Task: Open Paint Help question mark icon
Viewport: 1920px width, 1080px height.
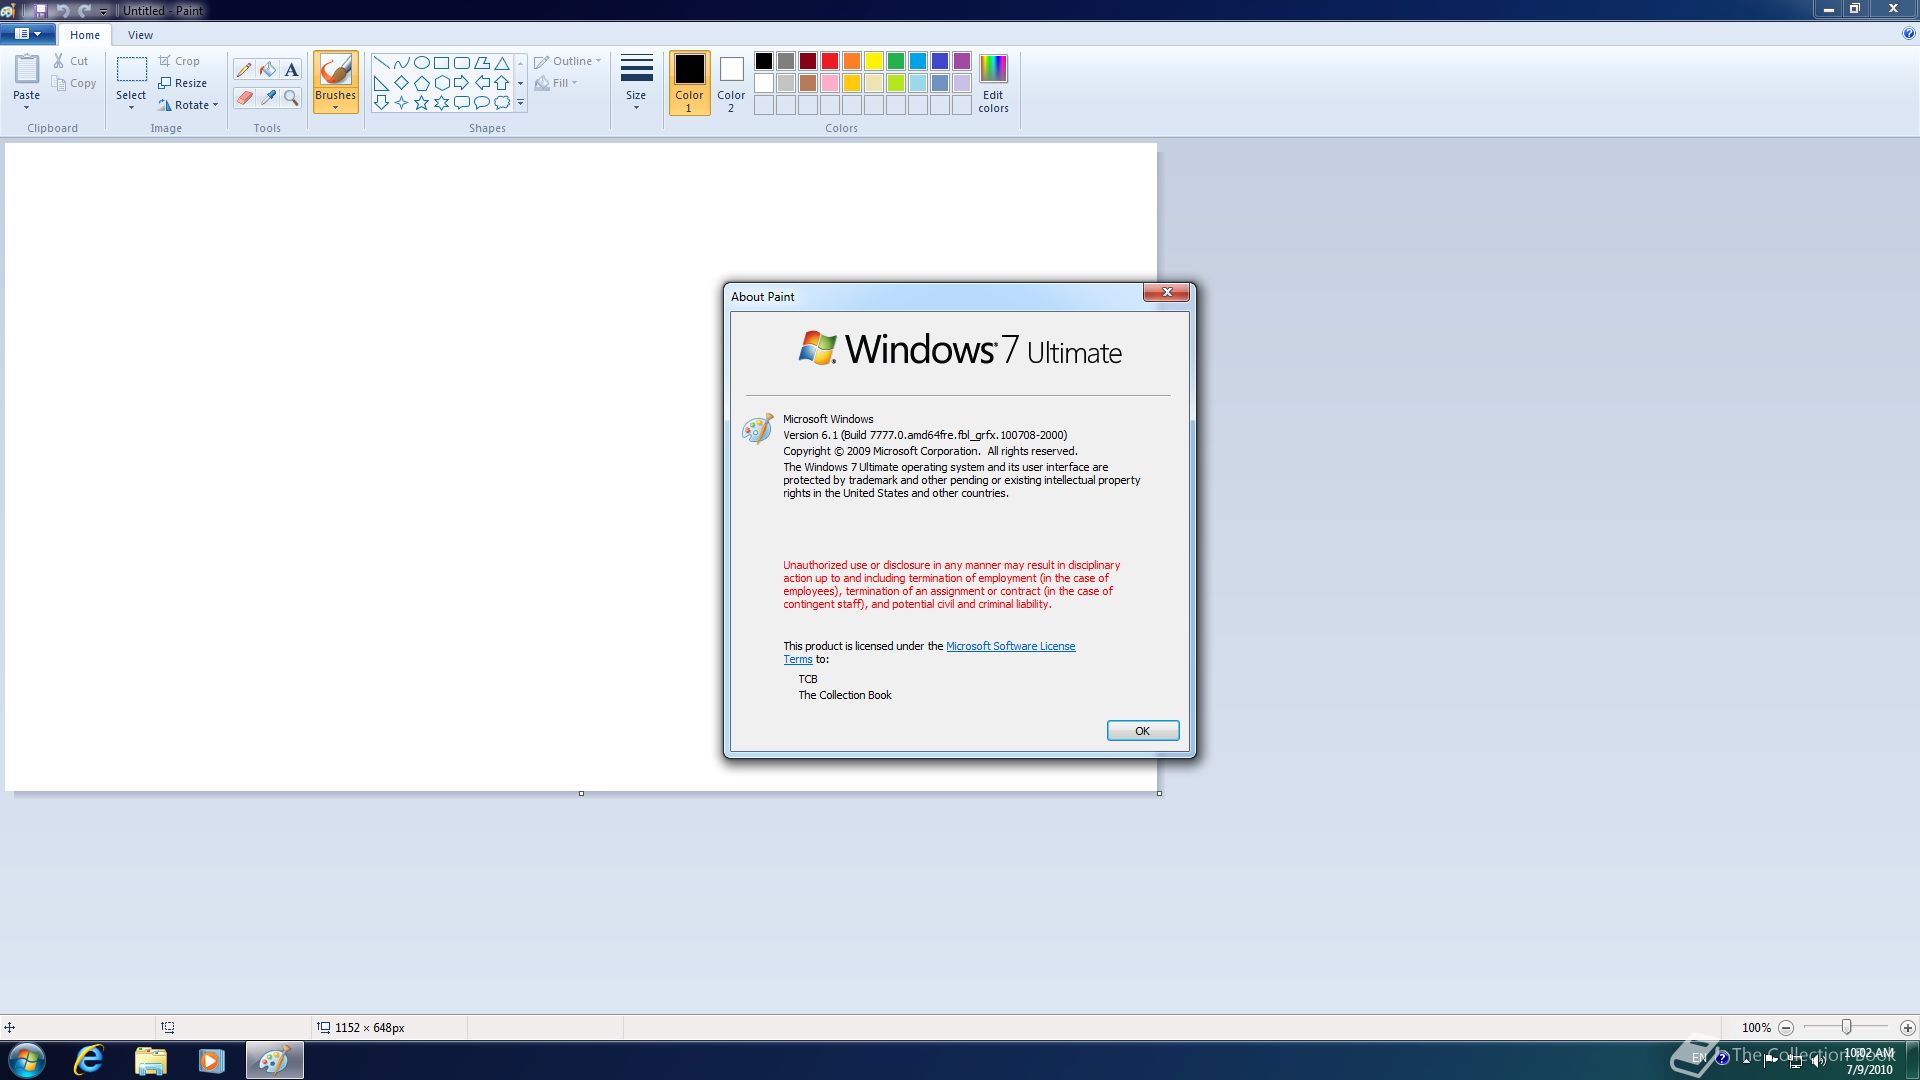Action: 1909,34
